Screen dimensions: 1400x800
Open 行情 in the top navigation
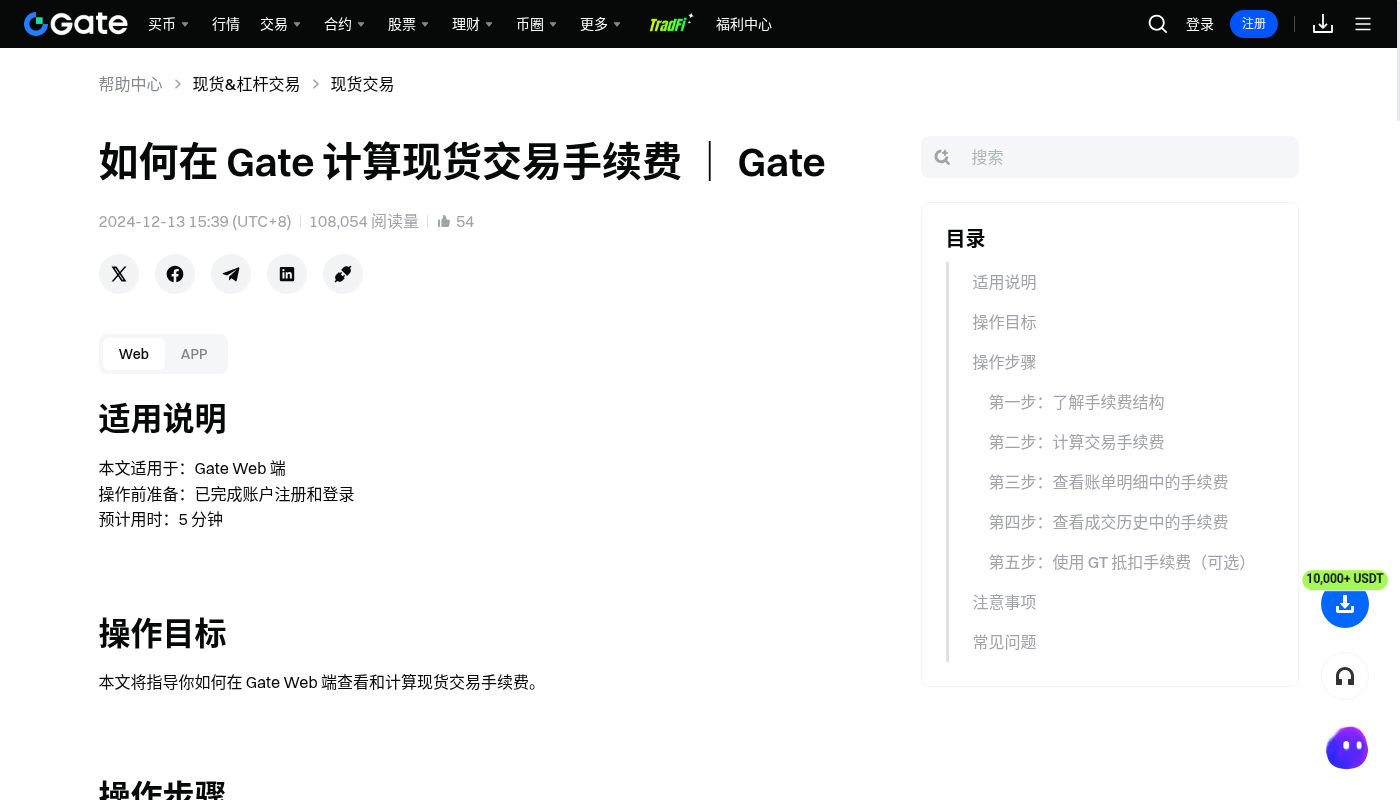(x=226, y=24)
